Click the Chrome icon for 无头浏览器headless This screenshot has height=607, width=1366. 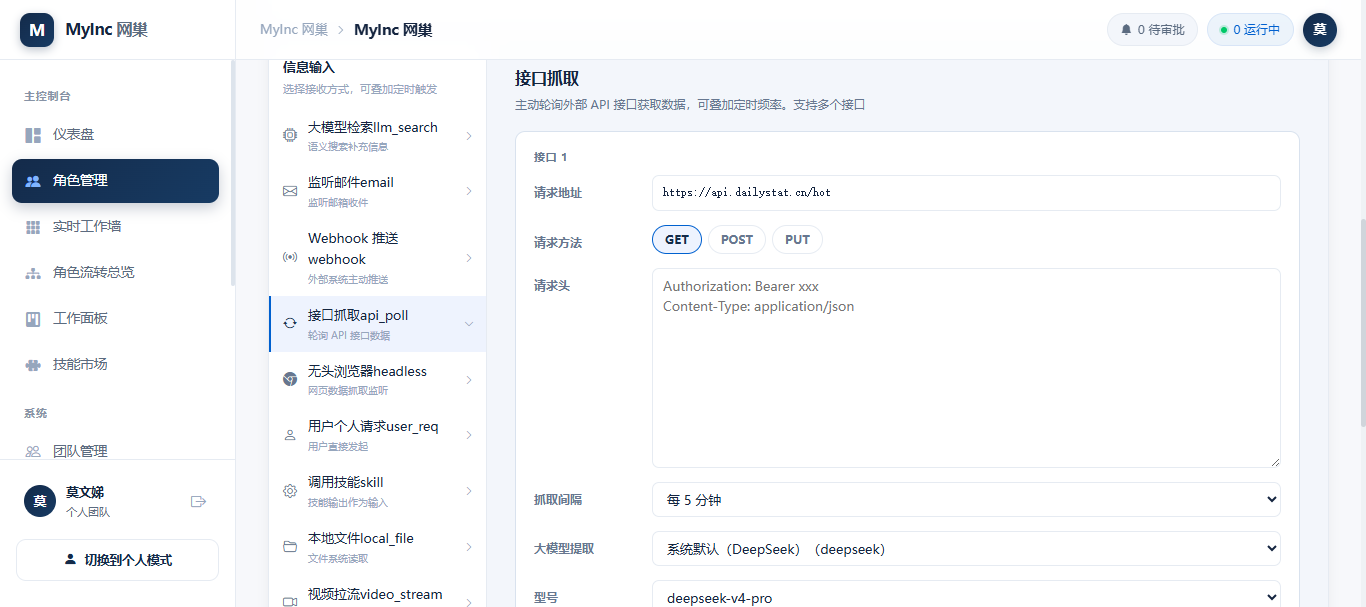[x=290, y=379]
